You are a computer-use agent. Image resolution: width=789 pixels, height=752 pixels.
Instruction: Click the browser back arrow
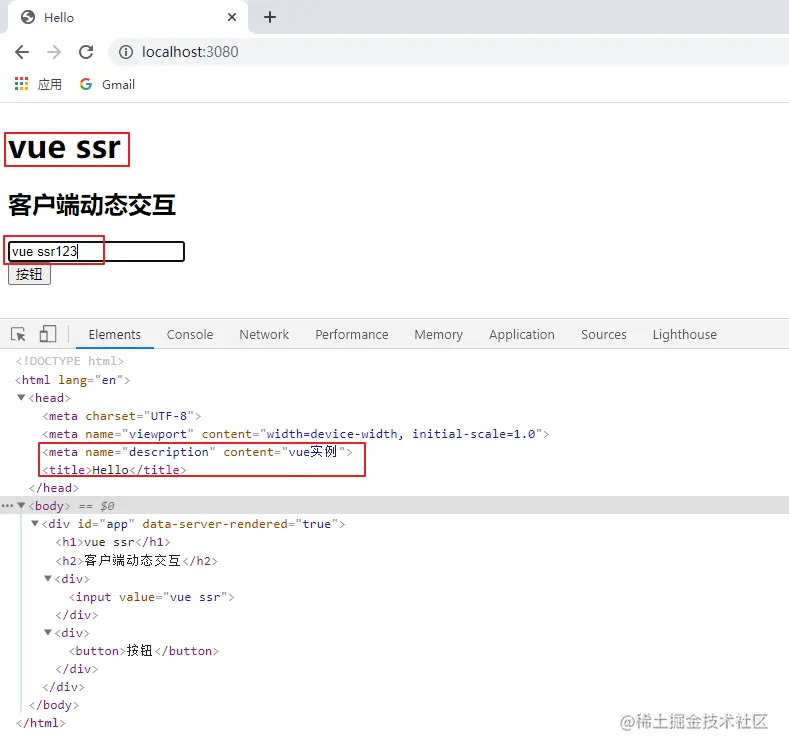point(22,52)
